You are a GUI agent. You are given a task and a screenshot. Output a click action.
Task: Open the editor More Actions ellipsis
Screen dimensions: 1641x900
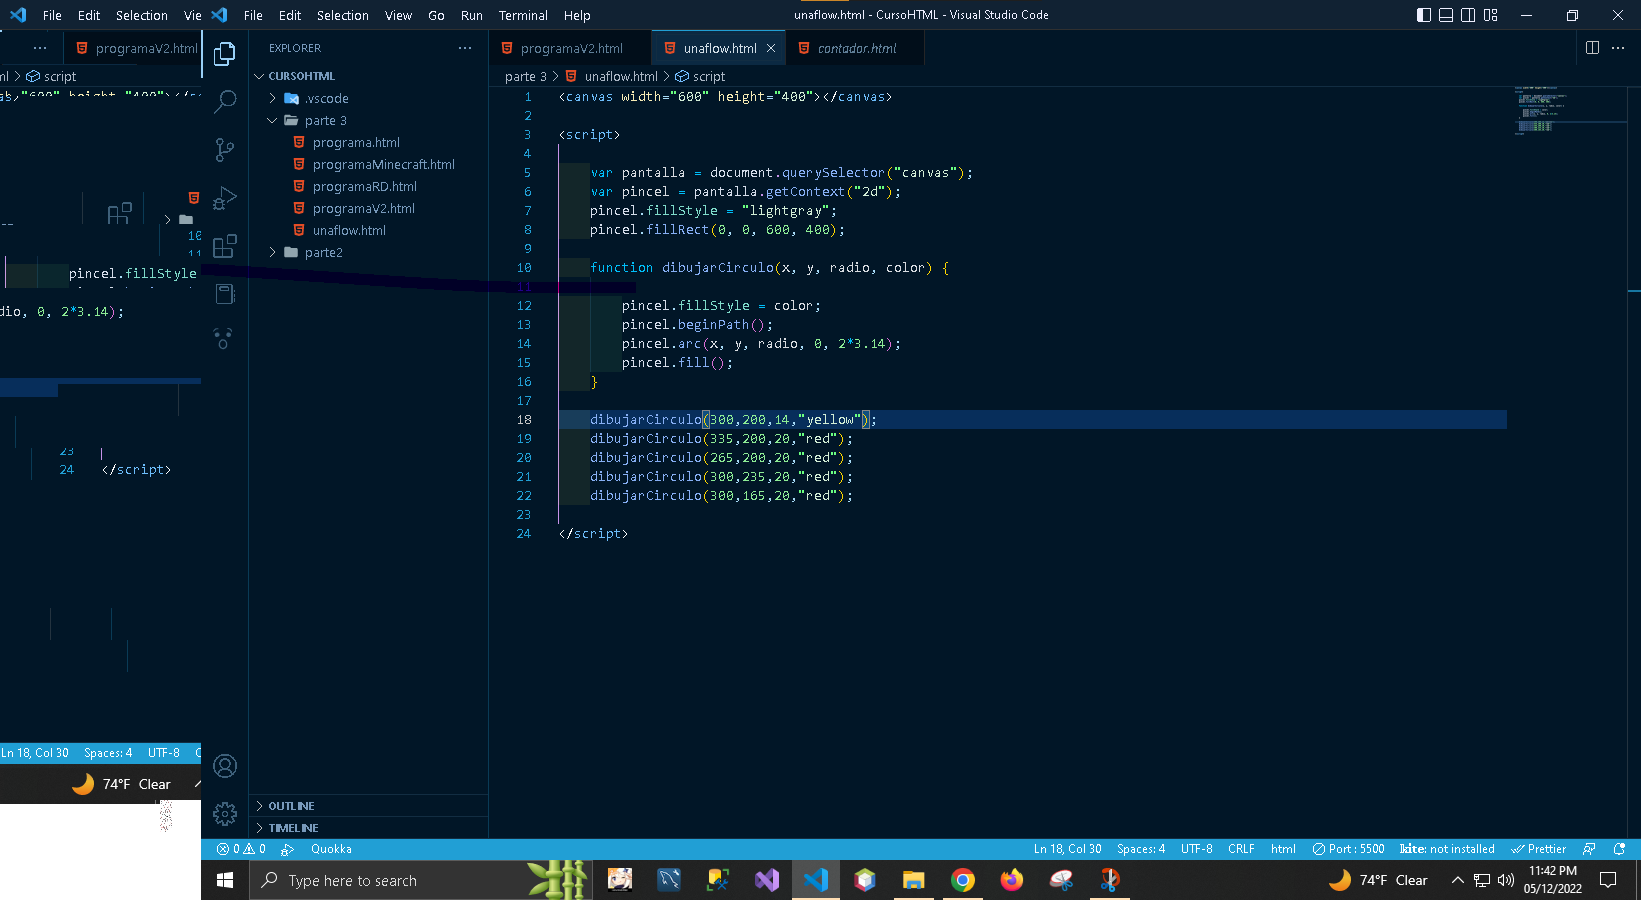1618,48
